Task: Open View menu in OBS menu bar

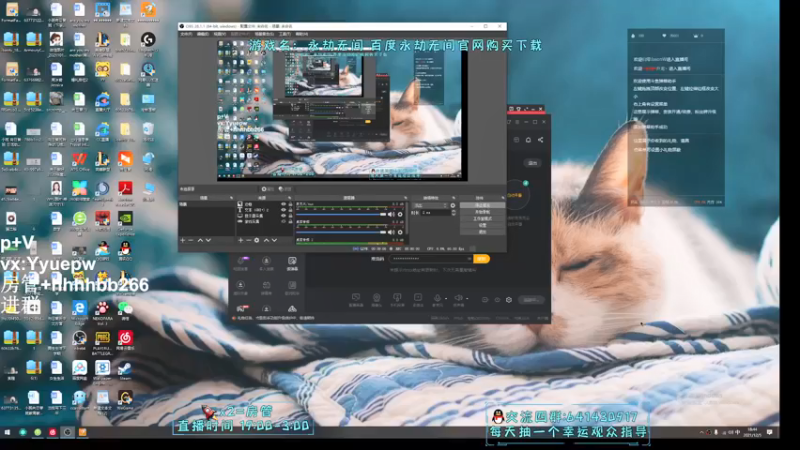Action: click(x=220, y=34)
